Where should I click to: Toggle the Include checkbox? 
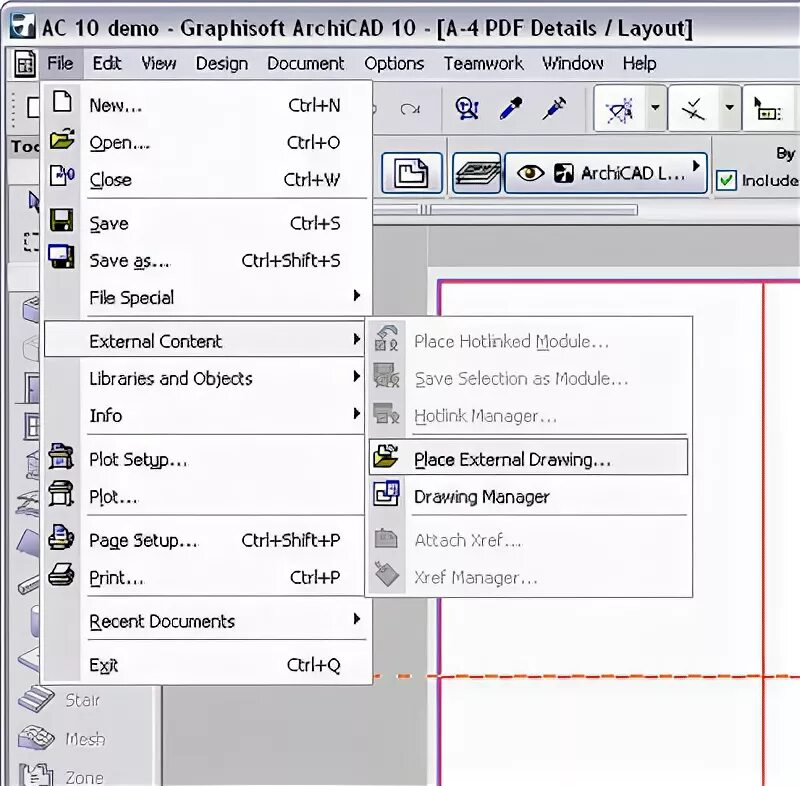(x=726, y=181)
